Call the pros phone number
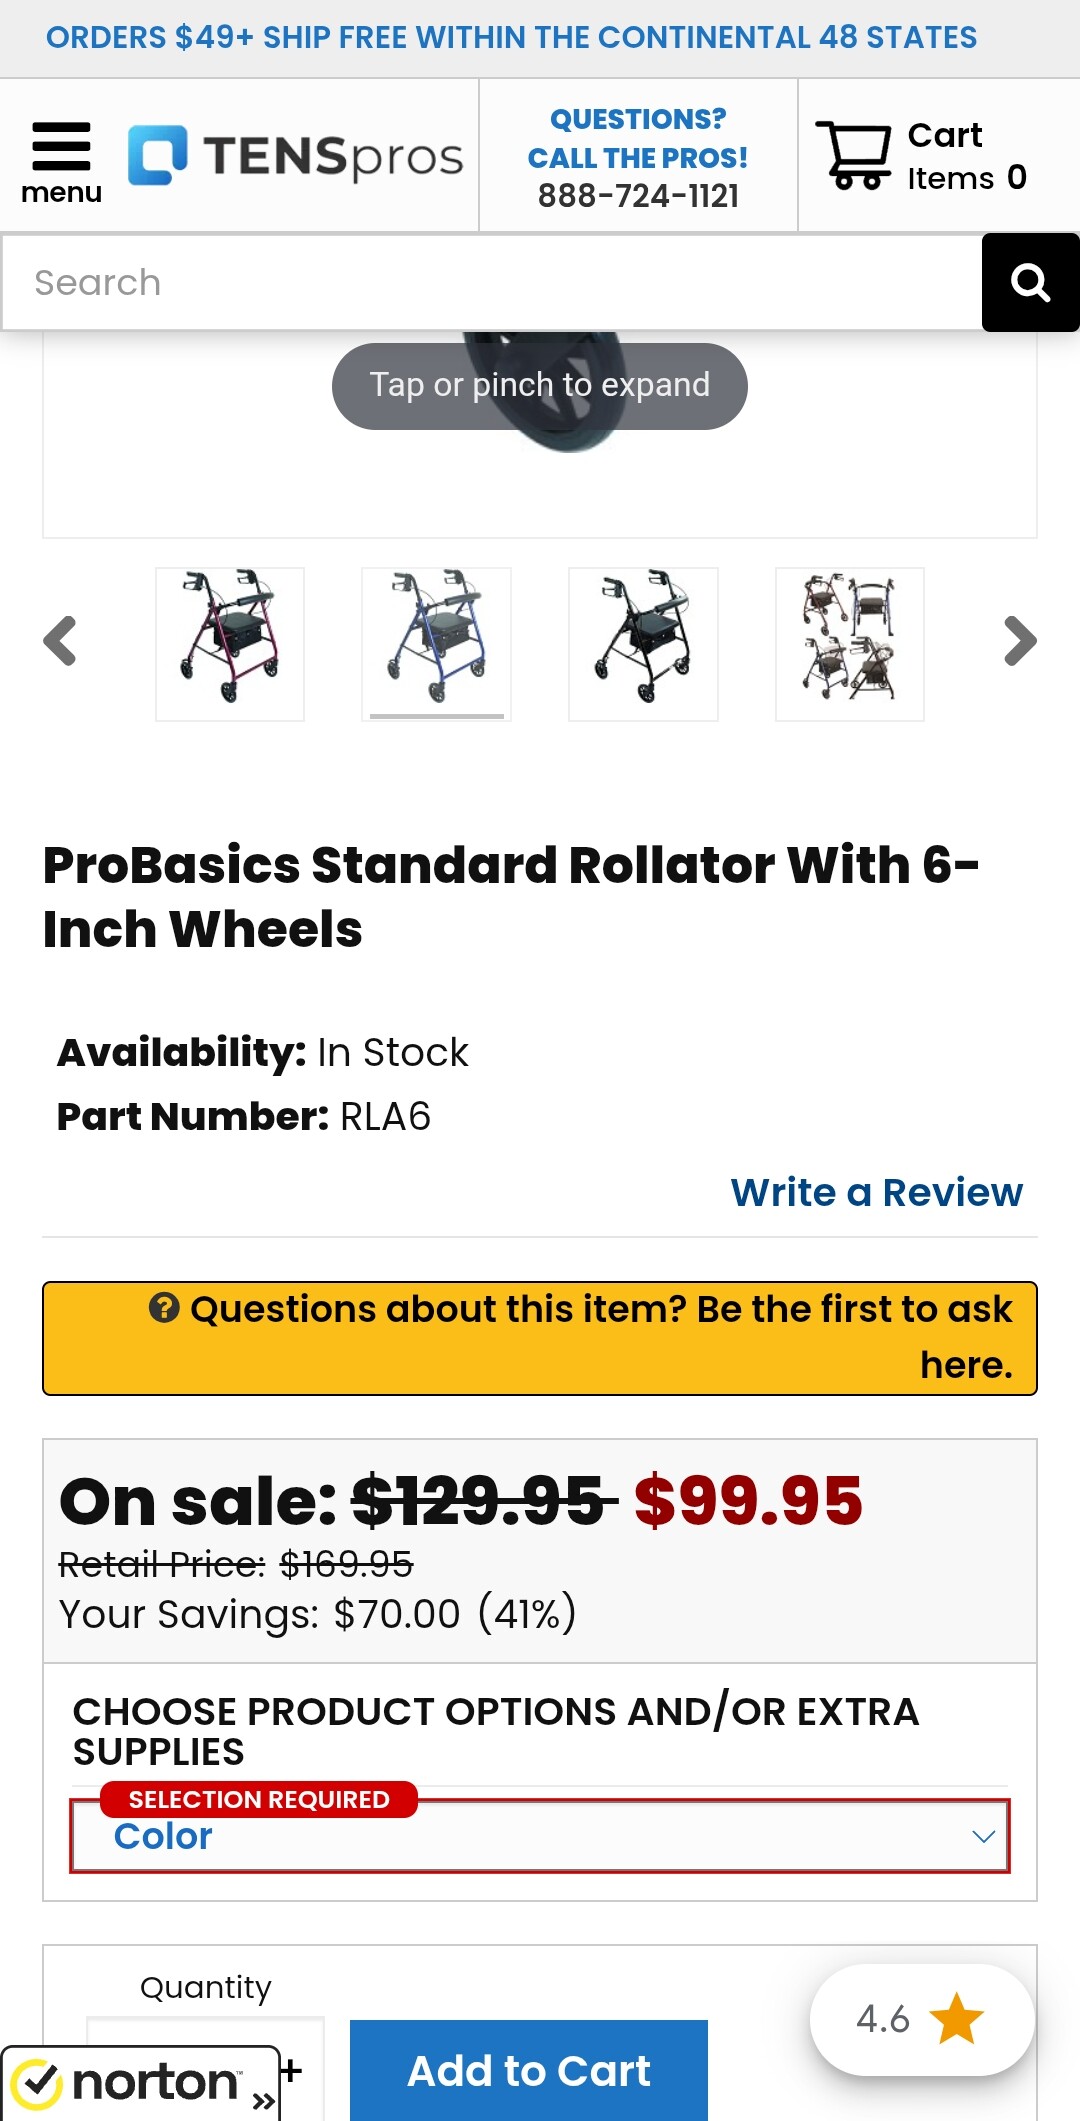Image resolution: width=1080 pixels, height=2121 pixels. pyautogui.click(x=638, y=196)
